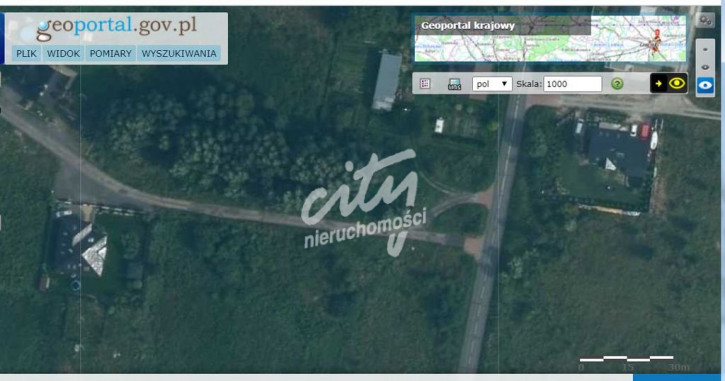Expand the pol language dropdown
725x381 pixels.
[492, 84]
